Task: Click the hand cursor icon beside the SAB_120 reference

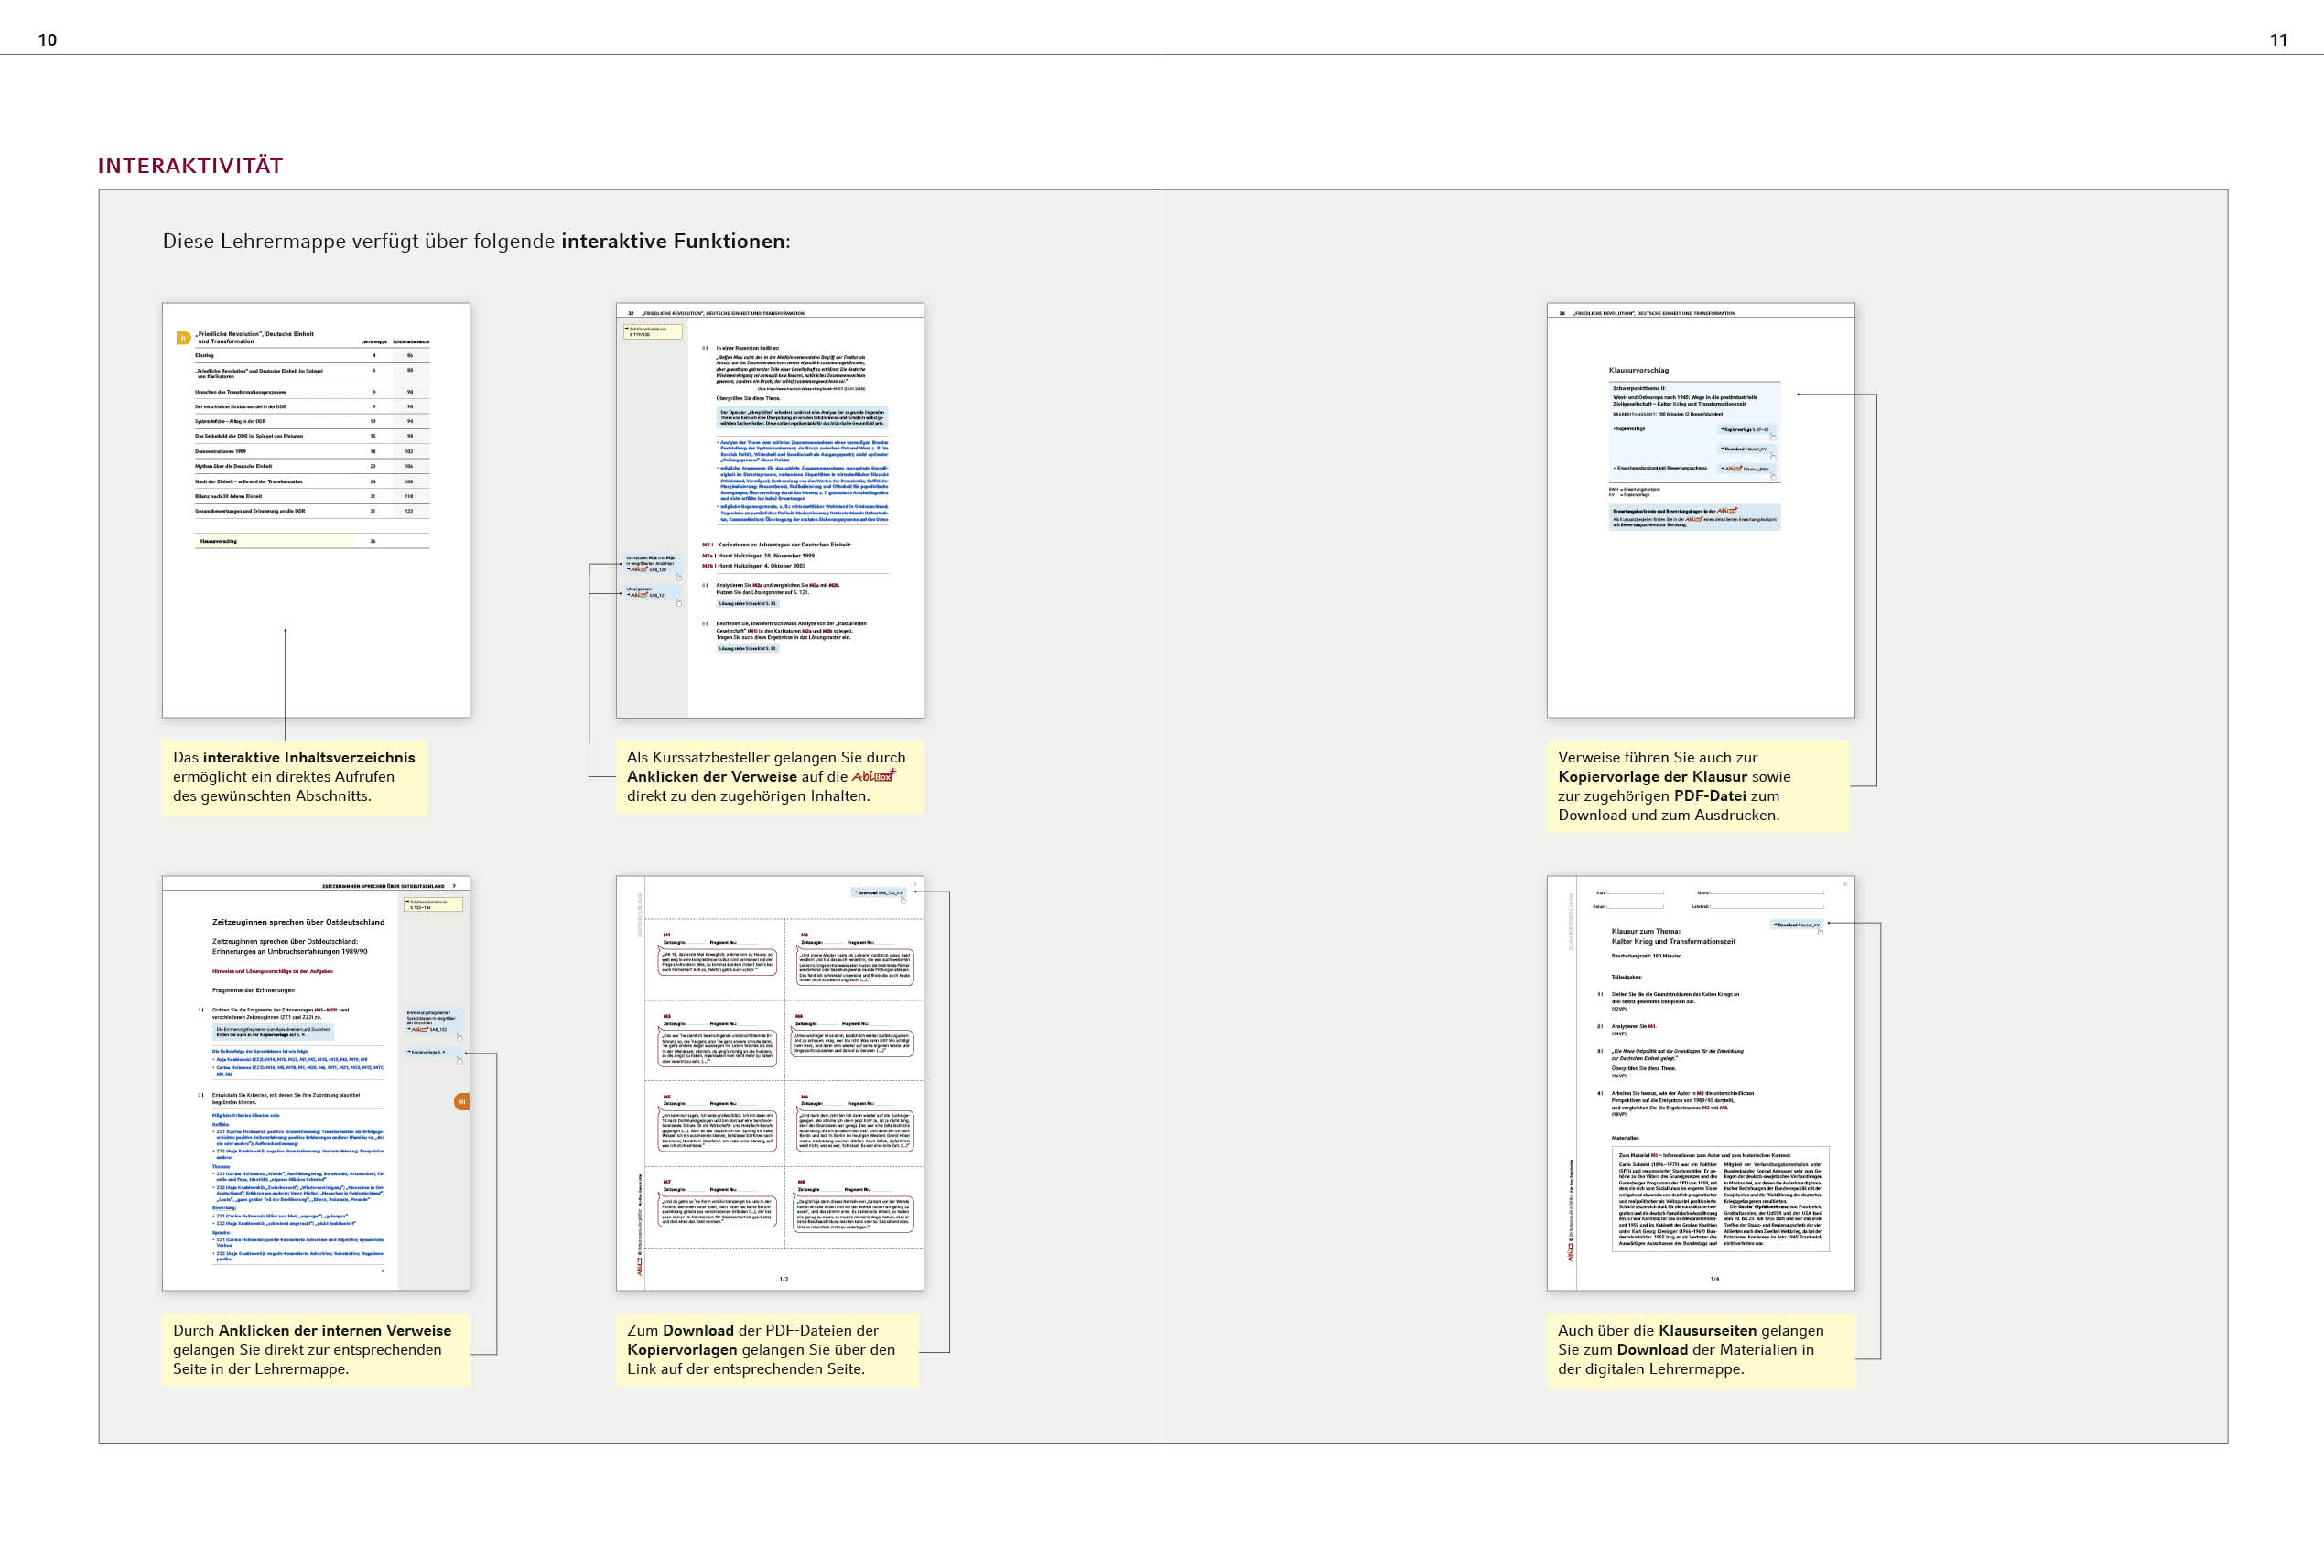Action: pos(679,577)
